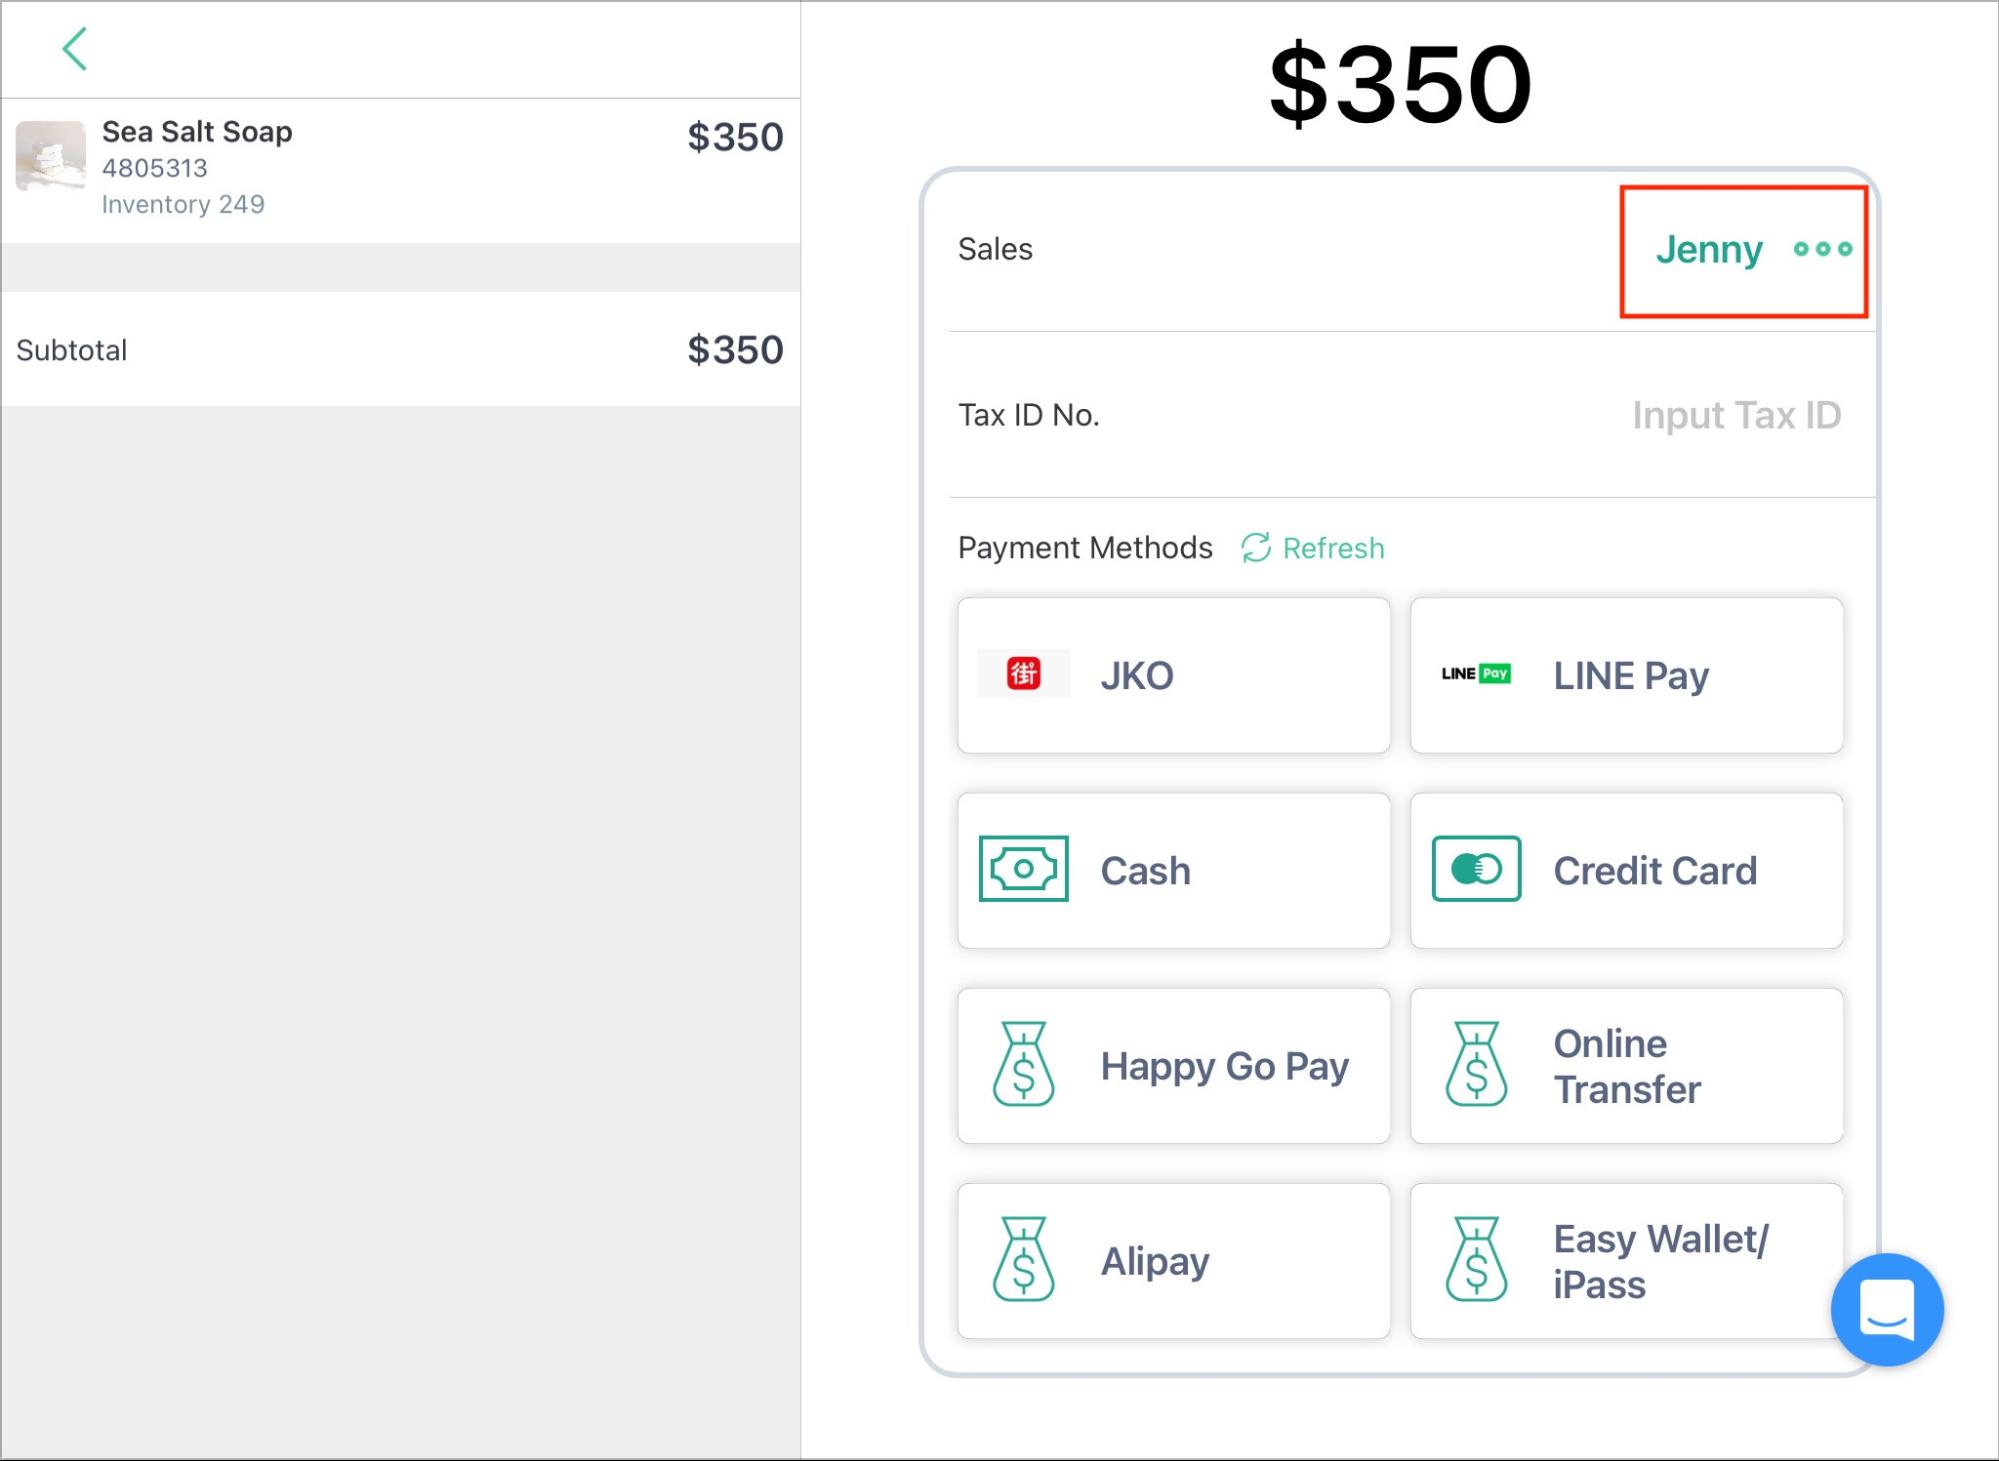Select the Sea Salt Soap item row
The image size is (1999, 1461).
pyautogui.click(x=400, y=170)
